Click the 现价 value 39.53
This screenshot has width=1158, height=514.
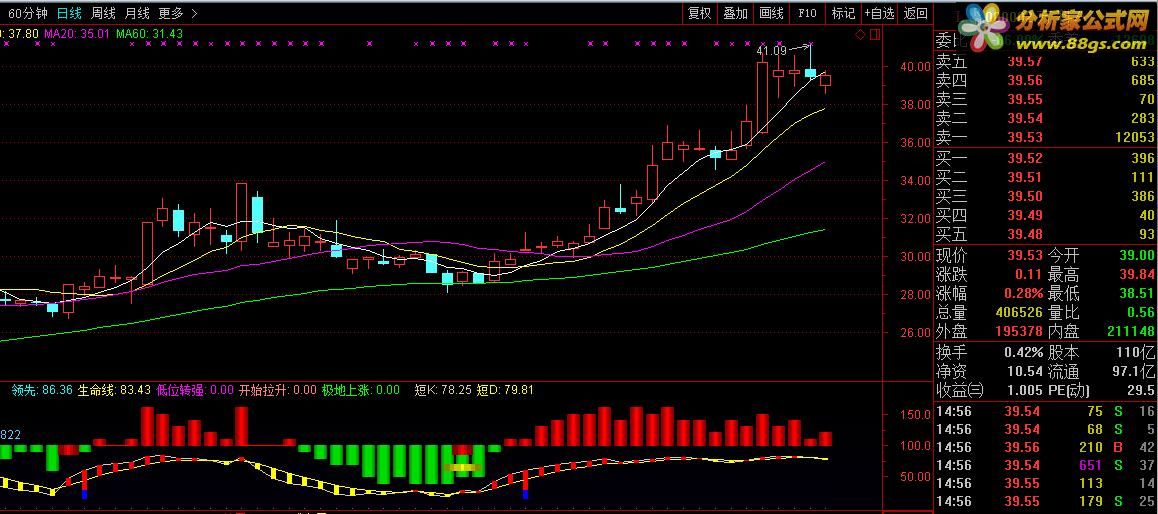1027,256
